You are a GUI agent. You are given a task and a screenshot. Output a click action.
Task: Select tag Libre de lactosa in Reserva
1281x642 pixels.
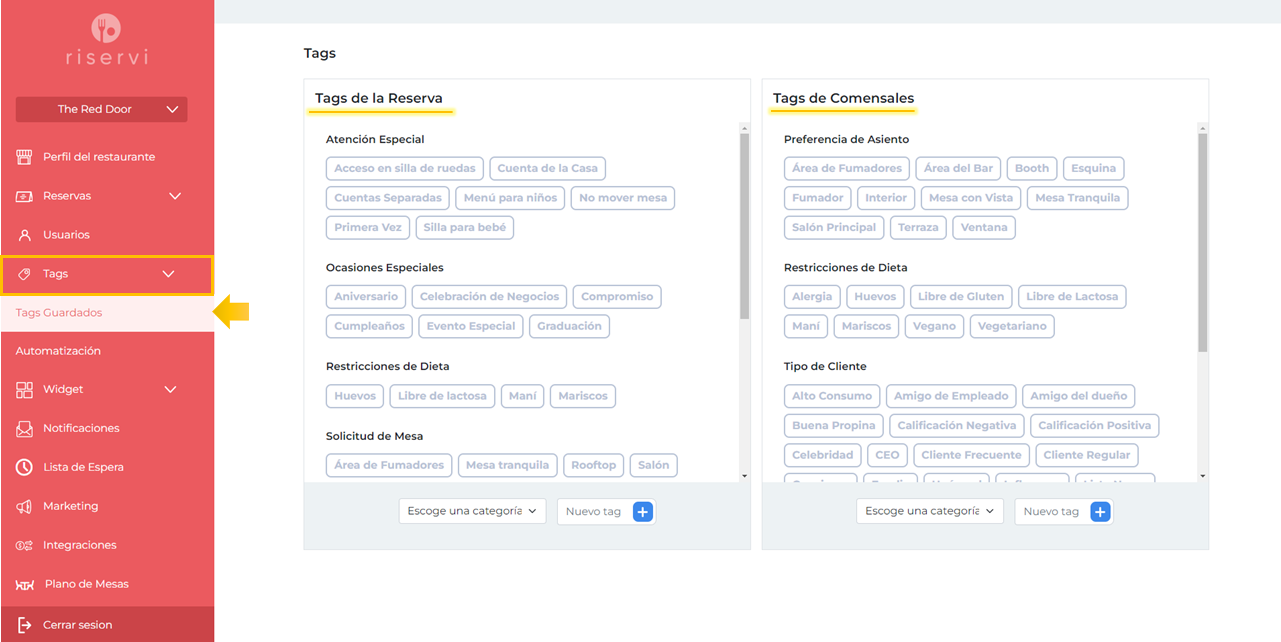click(x=442, y=396)
